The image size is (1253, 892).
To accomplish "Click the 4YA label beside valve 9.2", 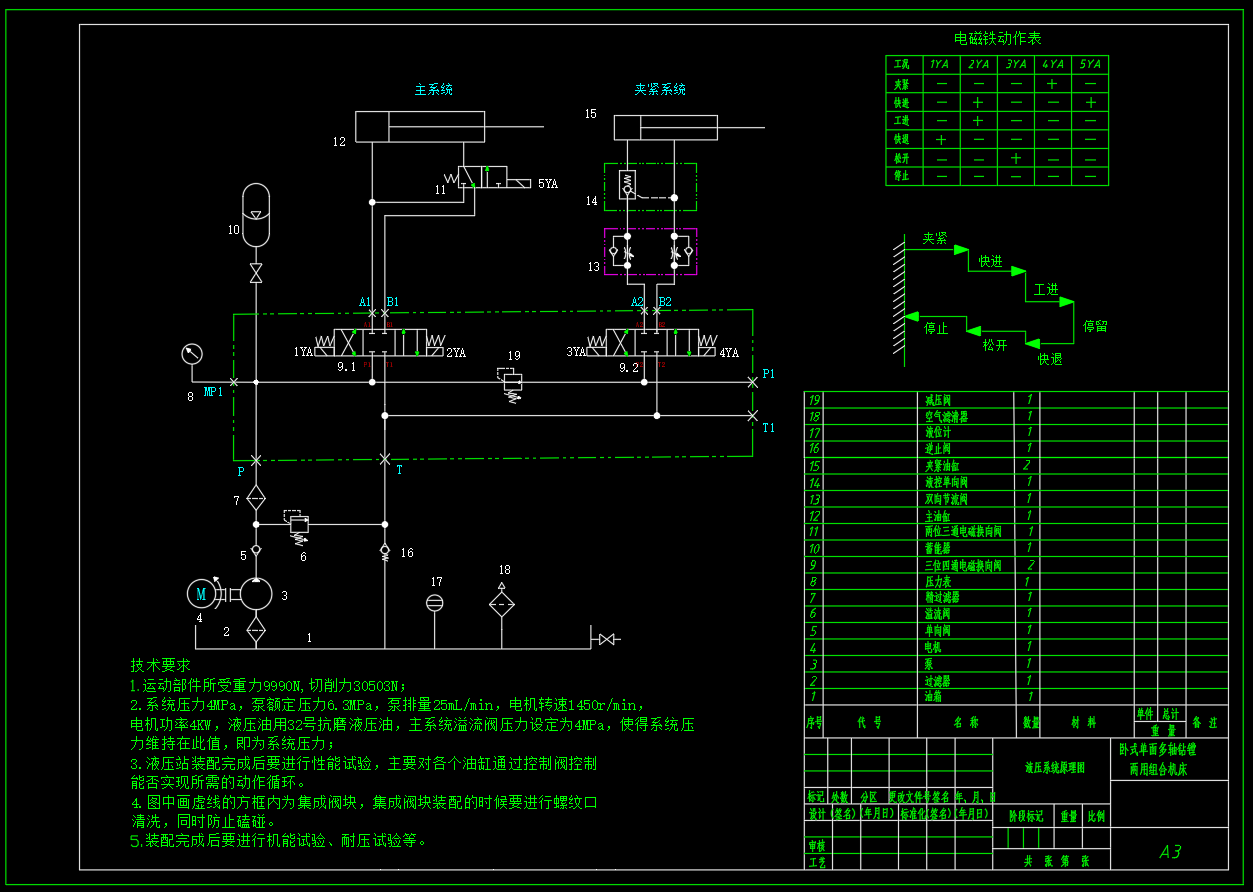I will coord(729,352).
